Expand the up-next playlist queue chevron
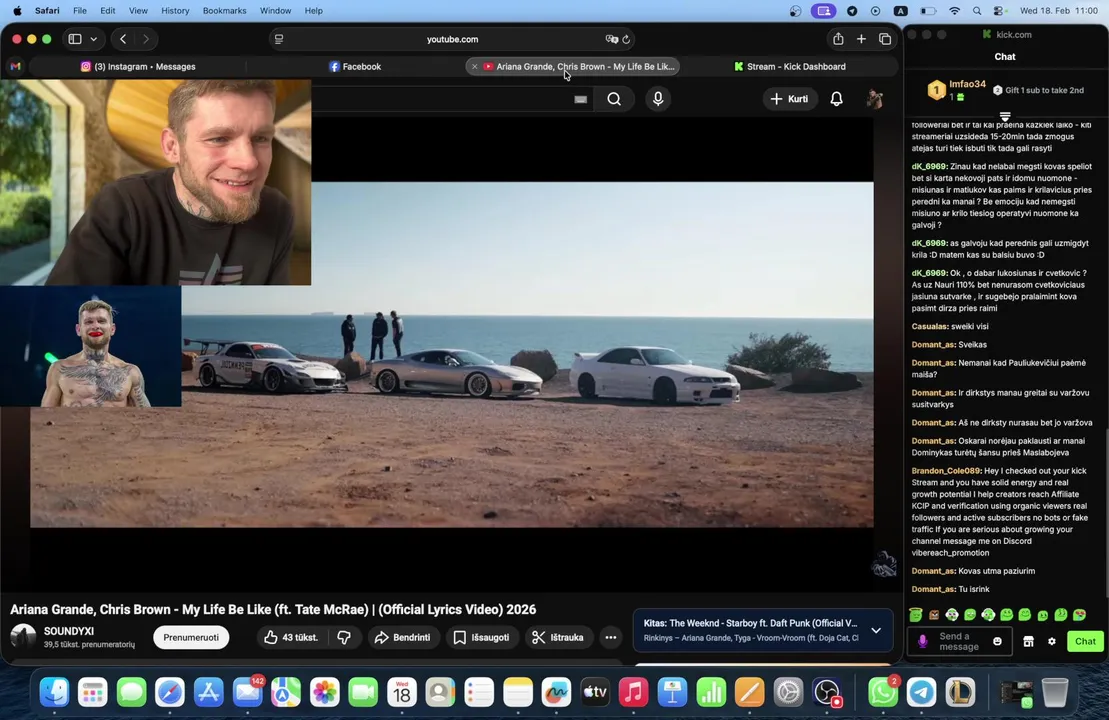The image size is (1109, 720). pyautogui.click(x=876, y=630)
